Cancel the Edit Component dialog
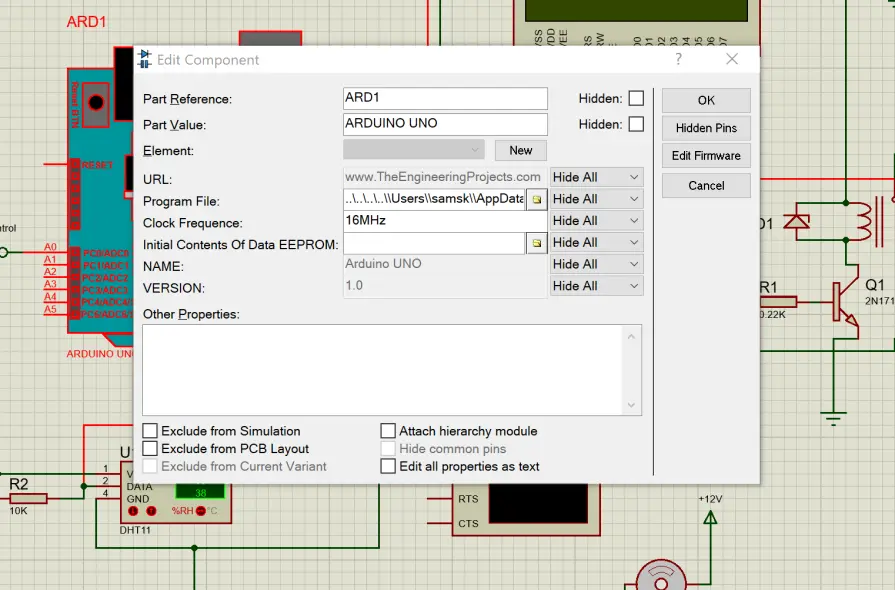 [706, 185]
